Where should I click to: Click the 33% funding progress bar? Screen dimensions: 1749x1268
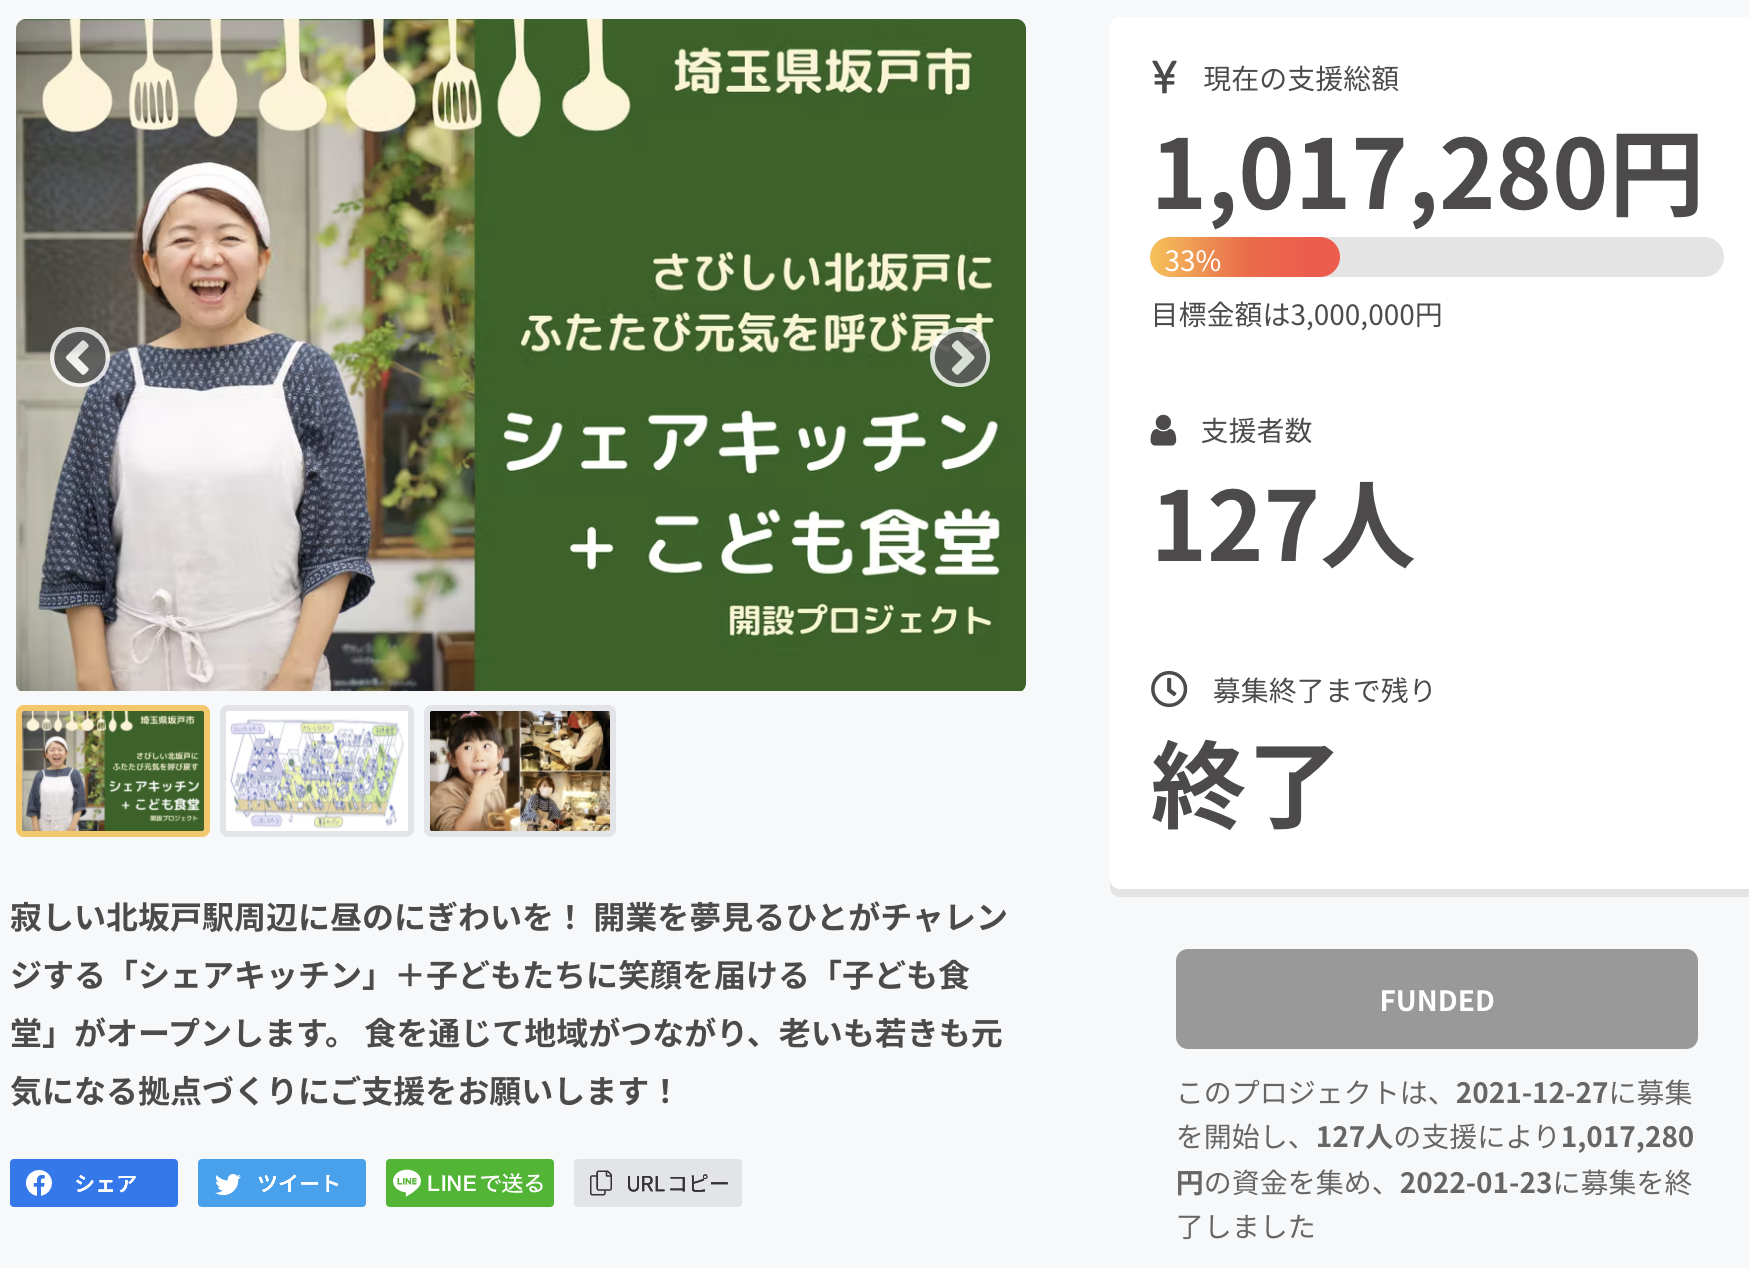click(x=1437, y=257)
